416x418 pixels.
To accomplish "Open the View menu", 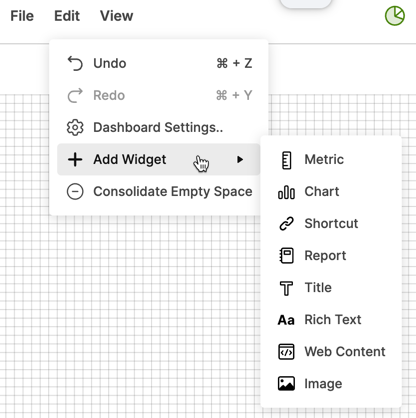I will coord(117,16).
